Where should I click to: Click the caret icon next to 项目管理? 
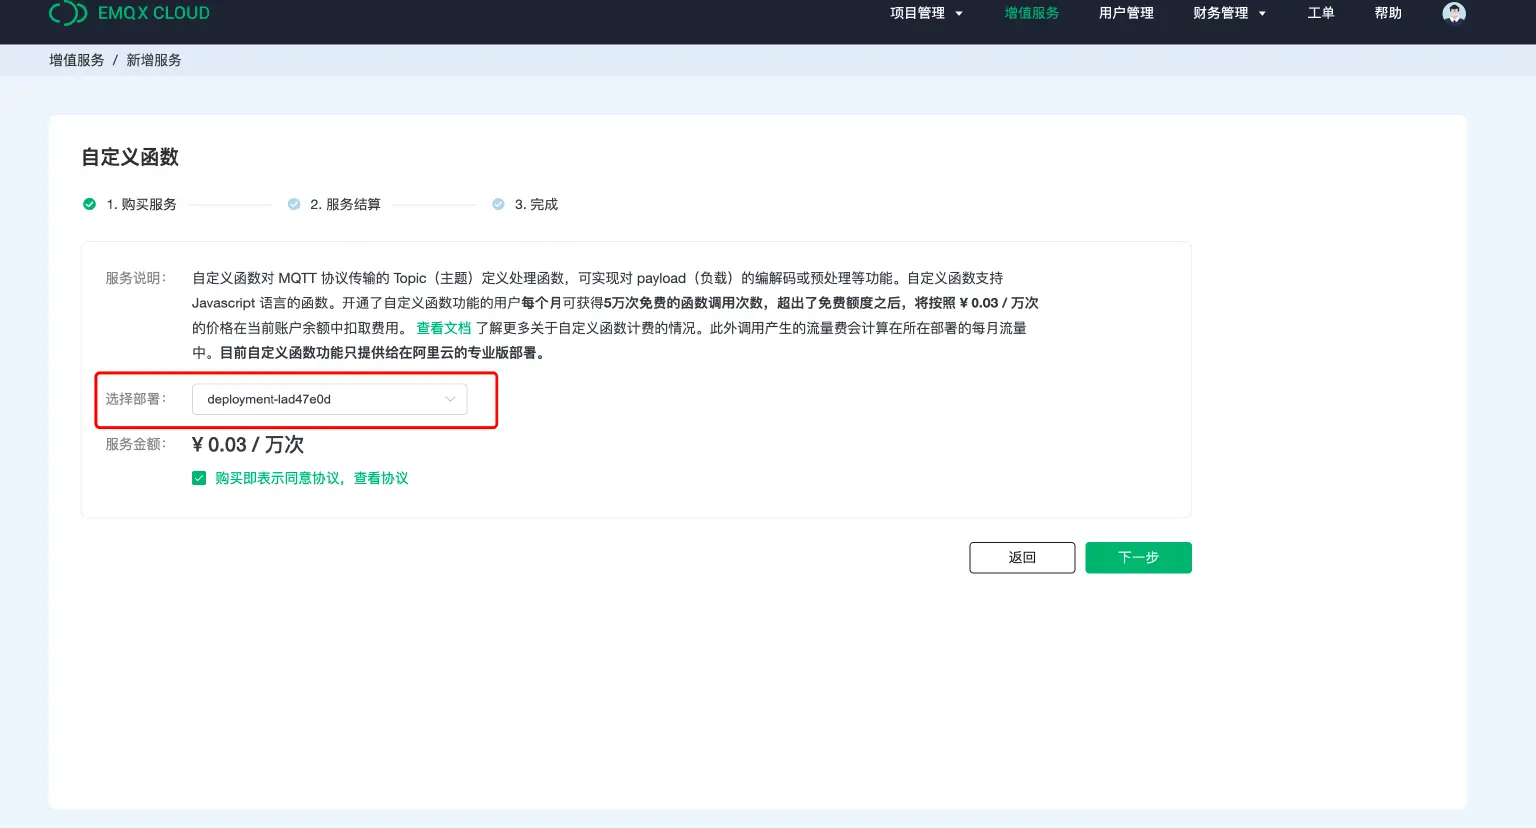pyautogui.click(x=959, y=13)
